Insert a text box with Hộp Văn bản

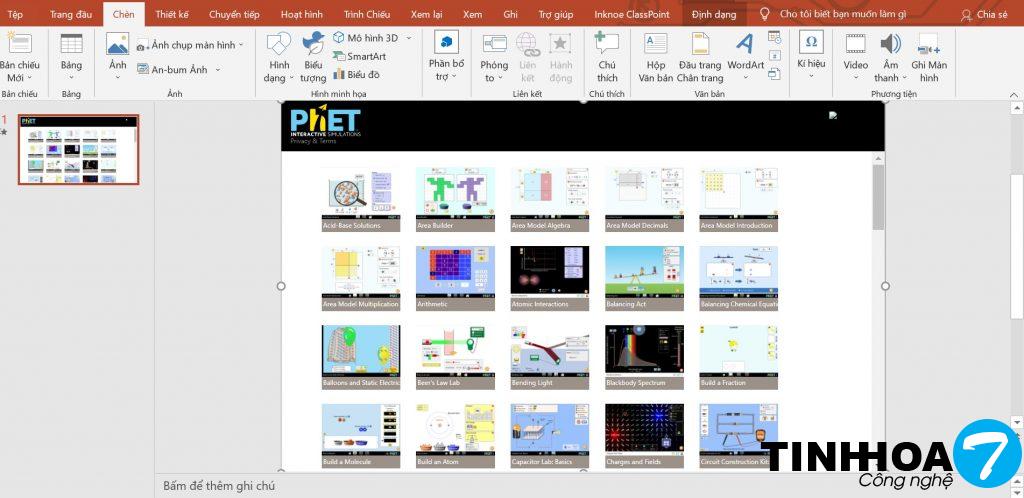tap(655, 56)
